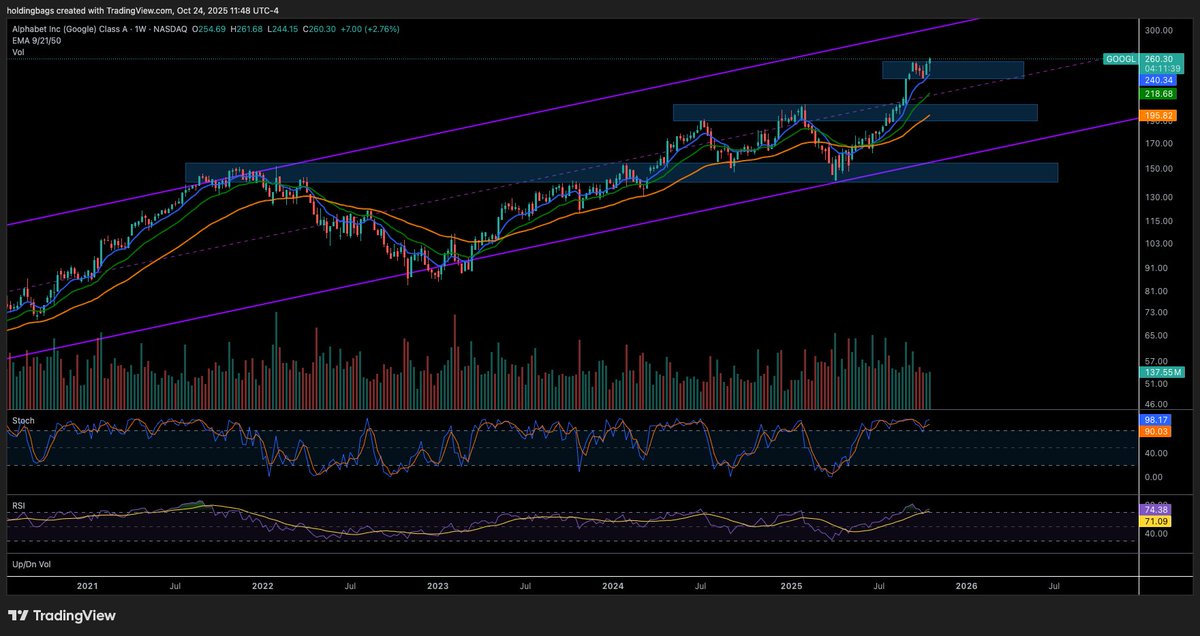
Task: Click the 81.00 price axis label
Action: [1158, 291]
